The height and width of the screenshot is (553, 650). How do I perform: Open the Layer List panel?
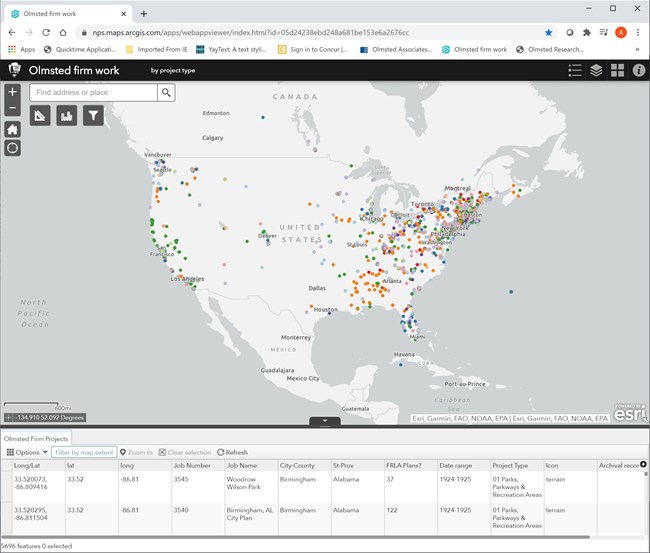click(596, 70)
